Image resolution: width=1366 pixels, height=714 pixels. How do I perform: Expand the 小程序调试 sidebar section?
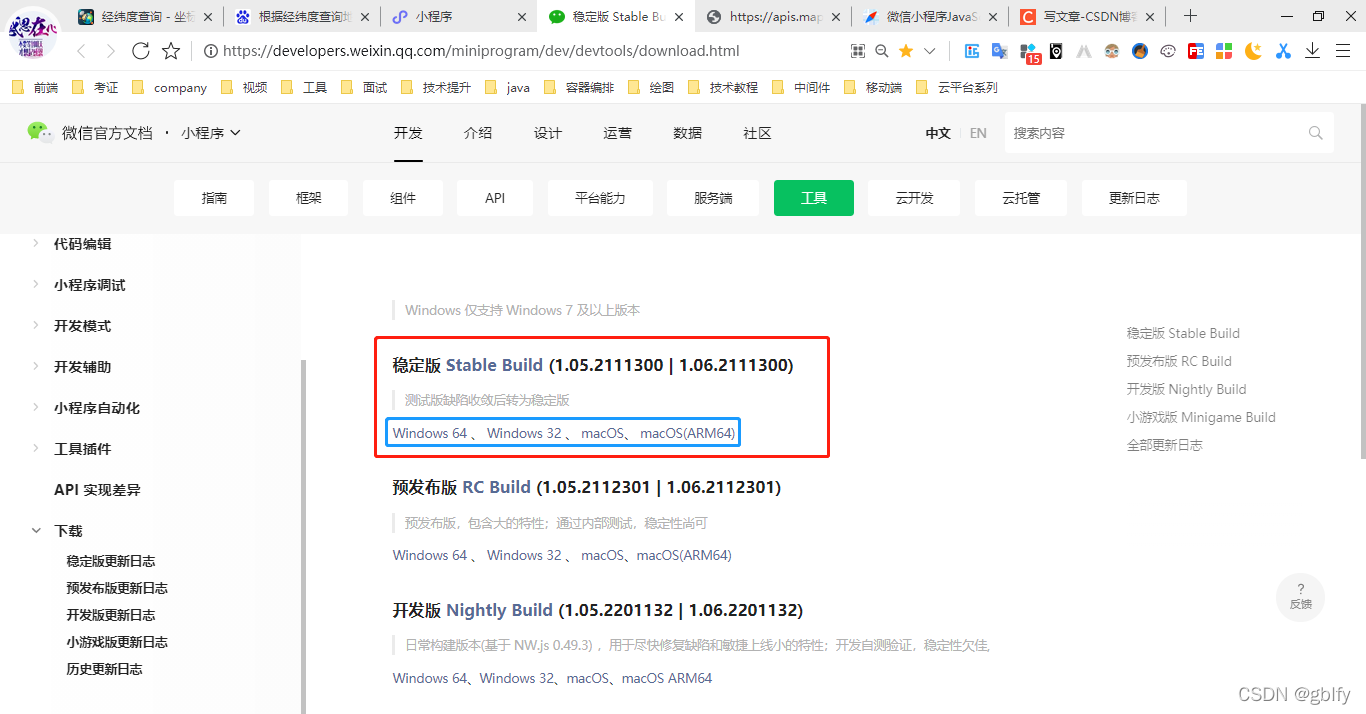36,285
